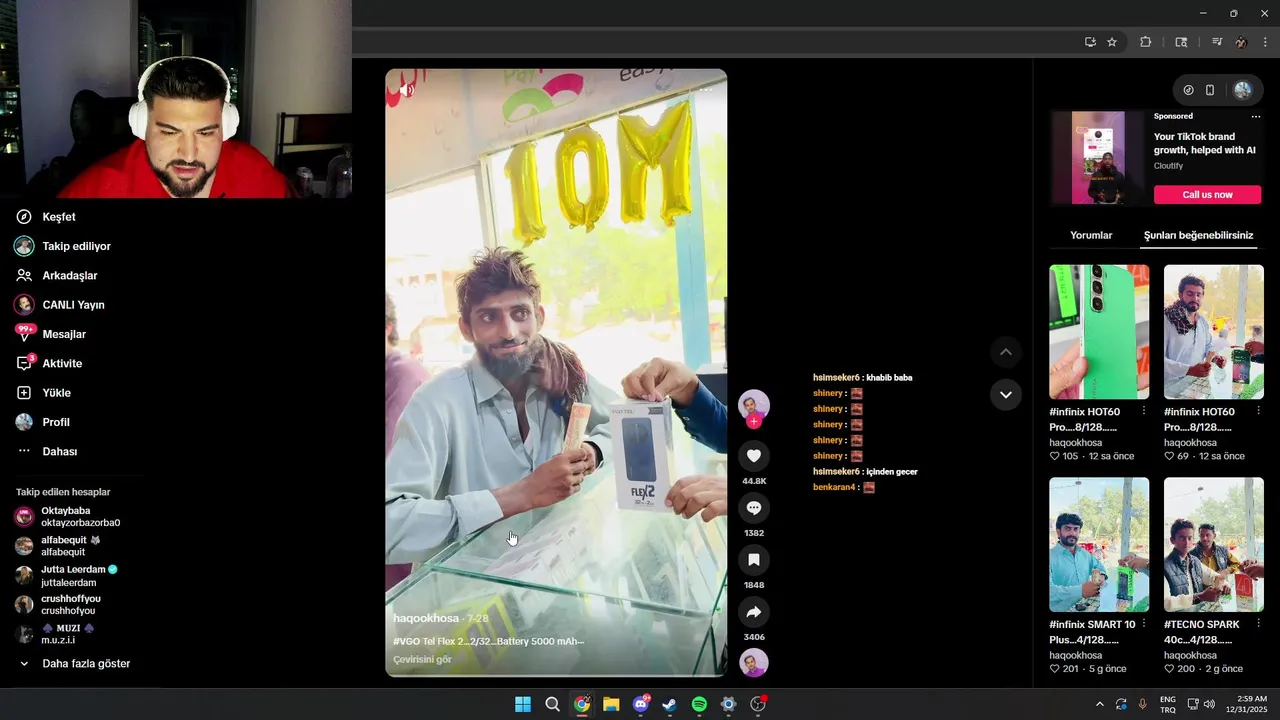Viewport: 1280px width, 720px height.
Task: Open Chrome tab search icon
Action: tap(1181, 42)
